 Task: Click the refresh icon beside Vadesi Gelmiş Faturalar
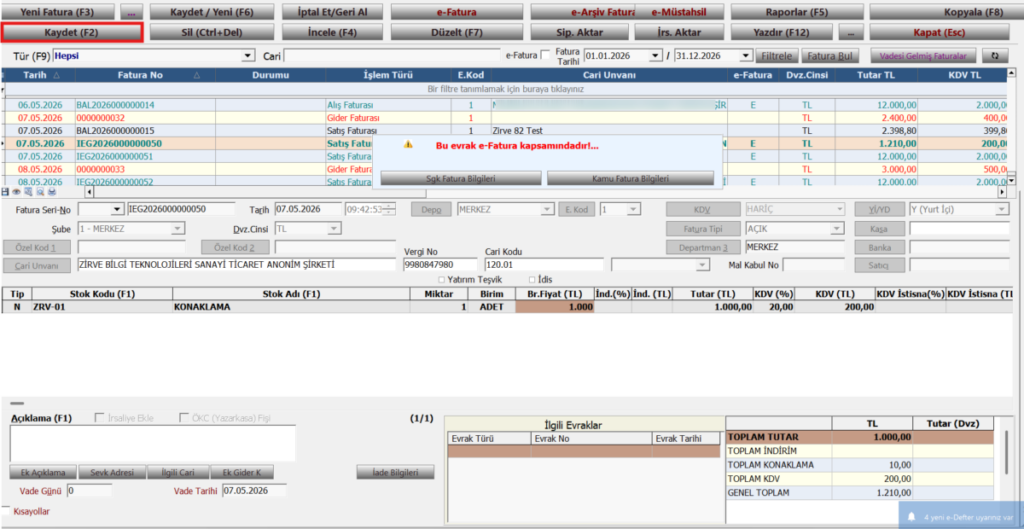[995, 56]
